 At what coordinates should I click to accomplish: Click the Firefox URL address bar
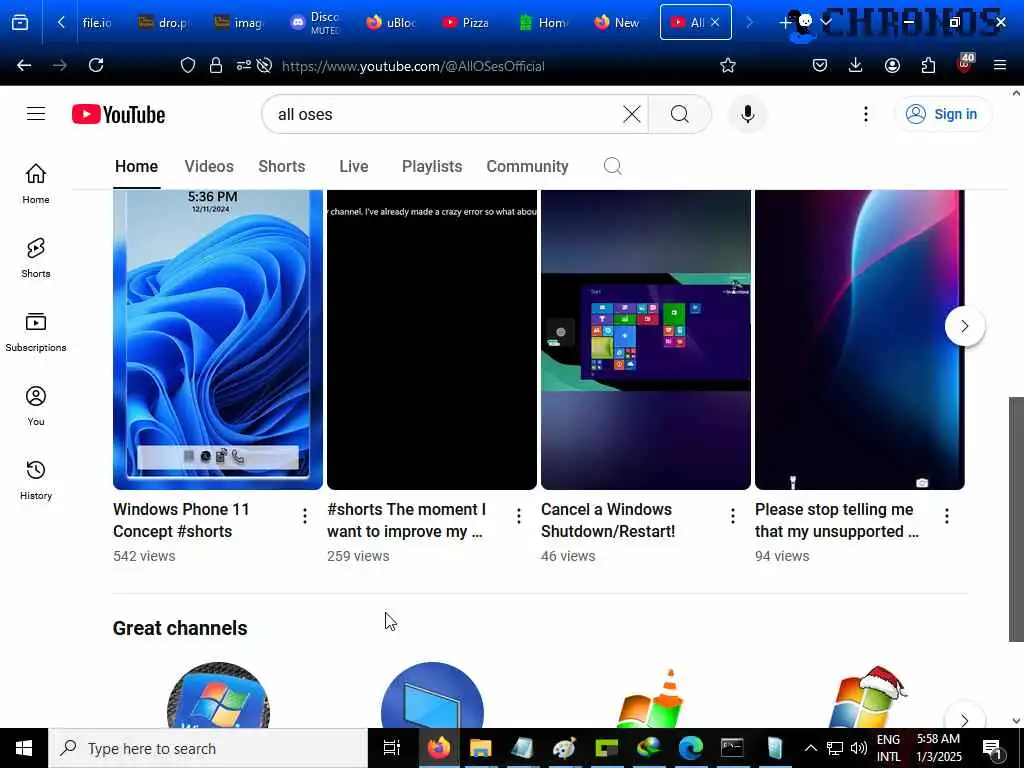pyautogui.click(x=493, y=66)
